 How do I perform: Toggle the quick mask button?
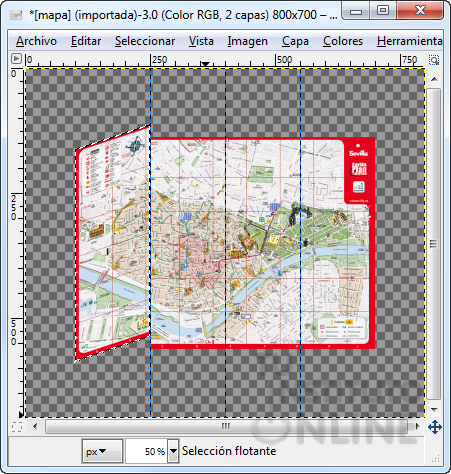tap(17, 427)
